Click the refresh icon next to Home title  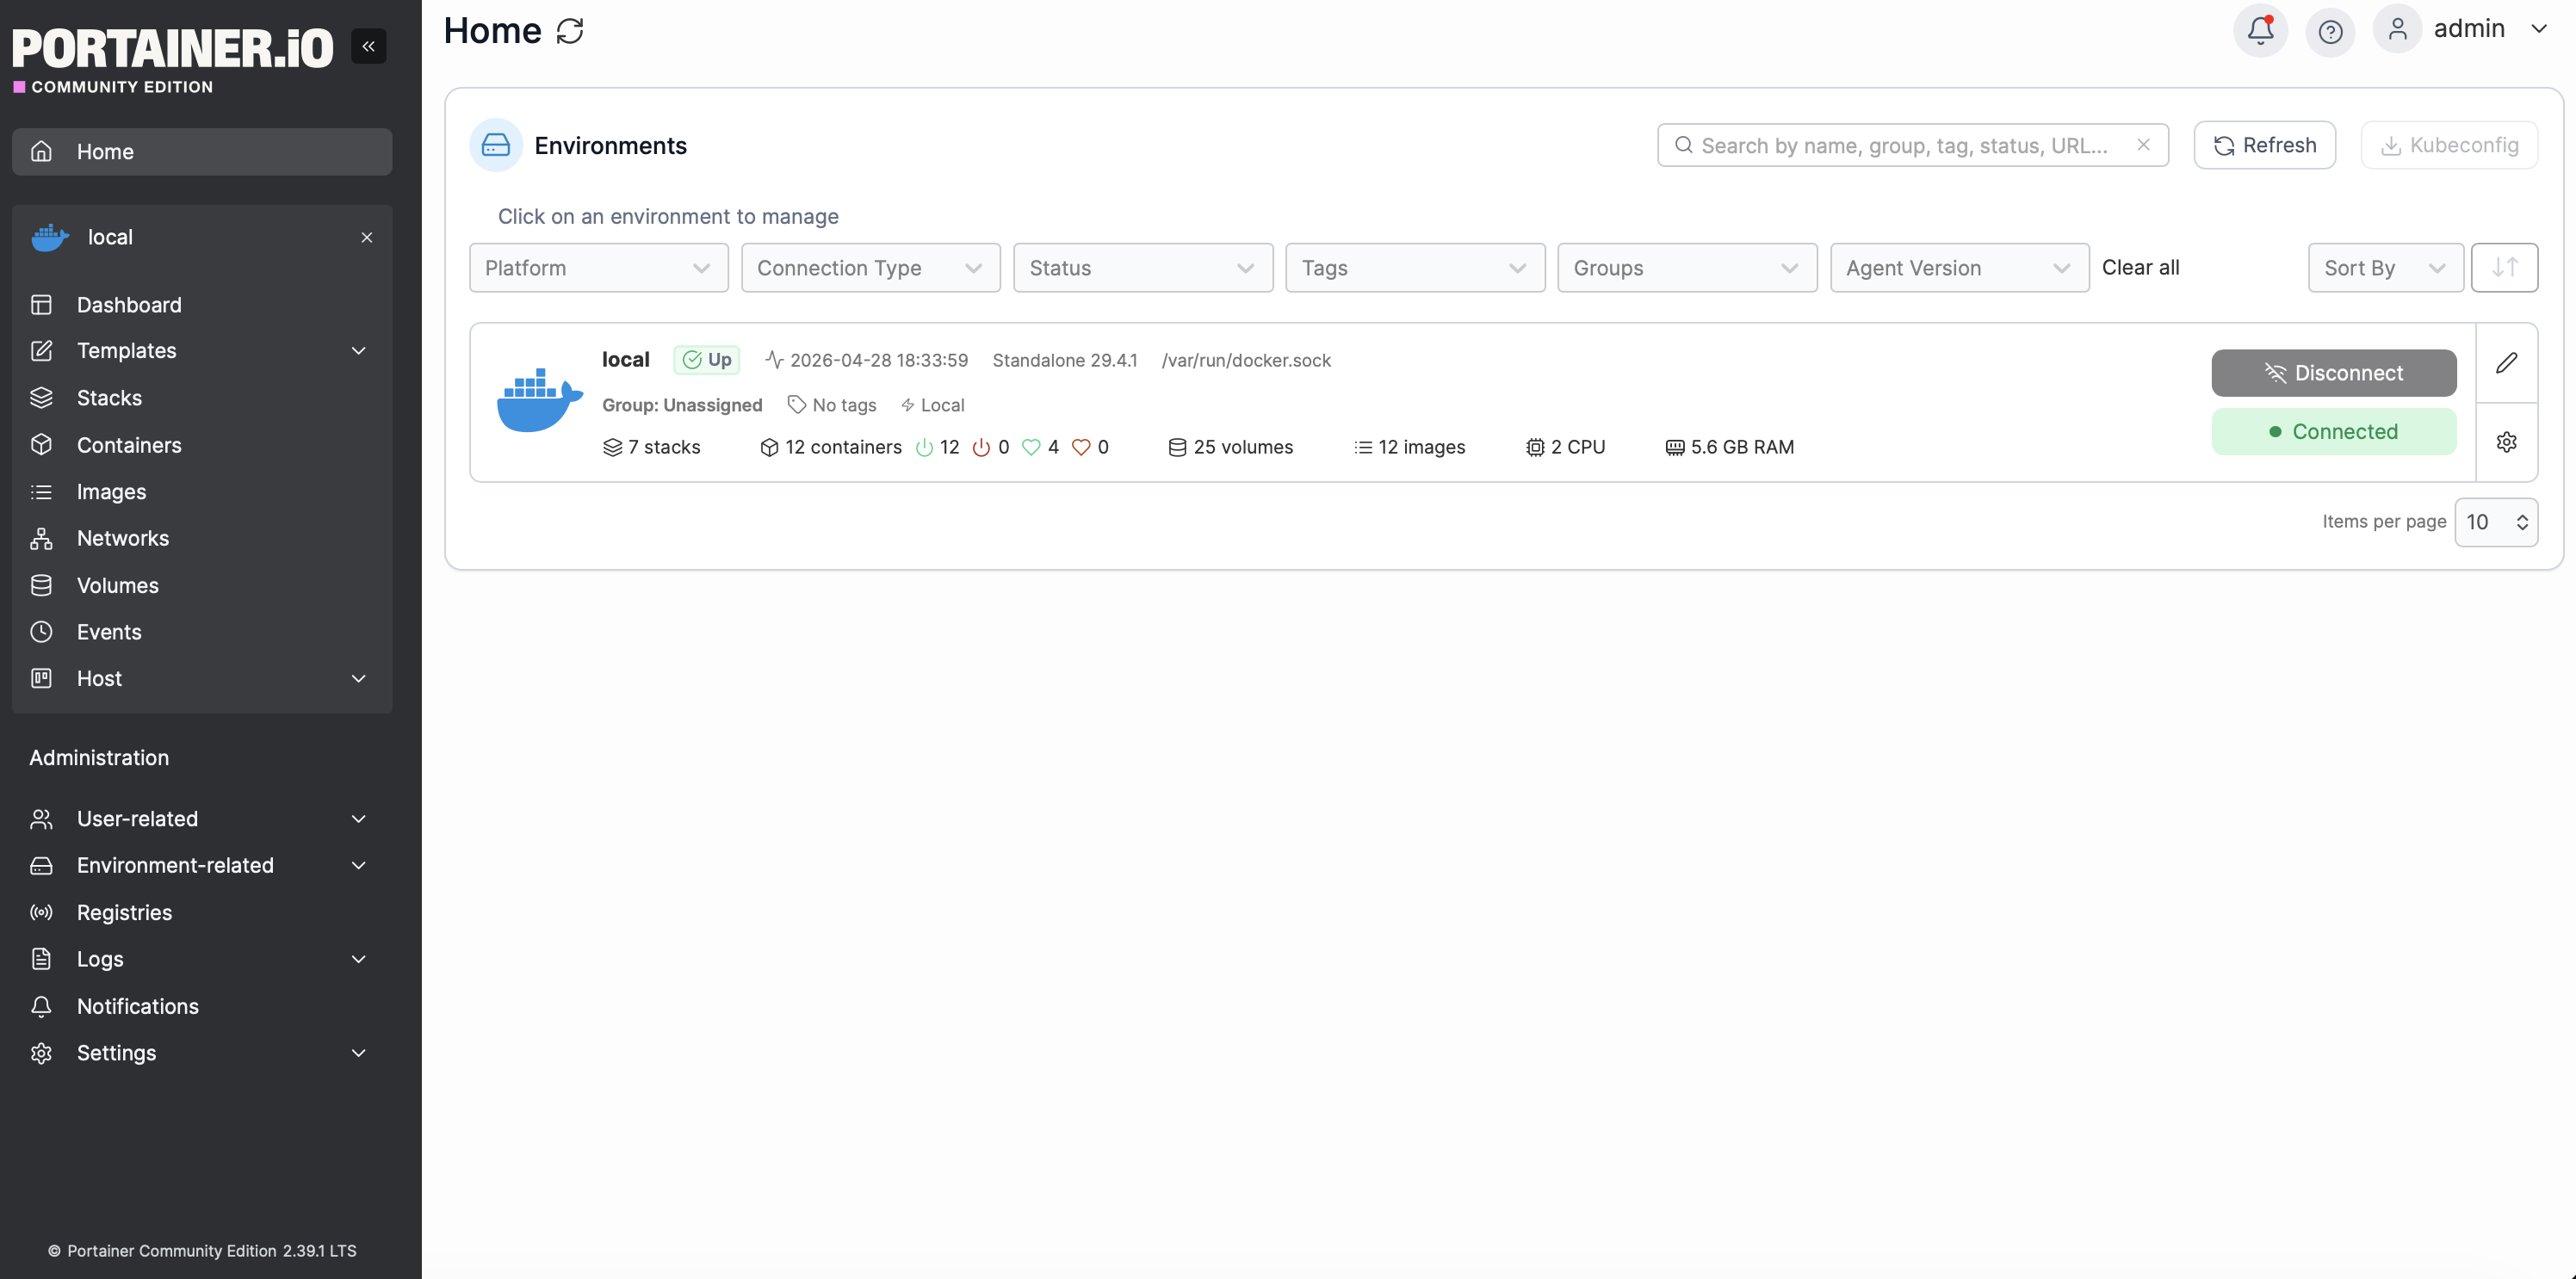pos(570,31)
